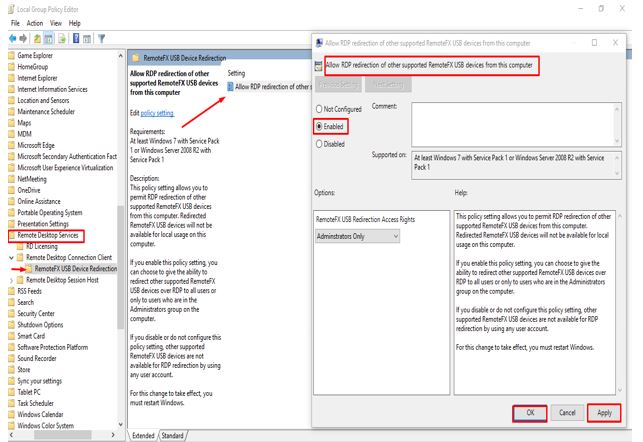The width and height of the screenshot is (643, 442).
Task: Toggle Show/Hide Console Tree toolbar icon
Action: [48, 39]
